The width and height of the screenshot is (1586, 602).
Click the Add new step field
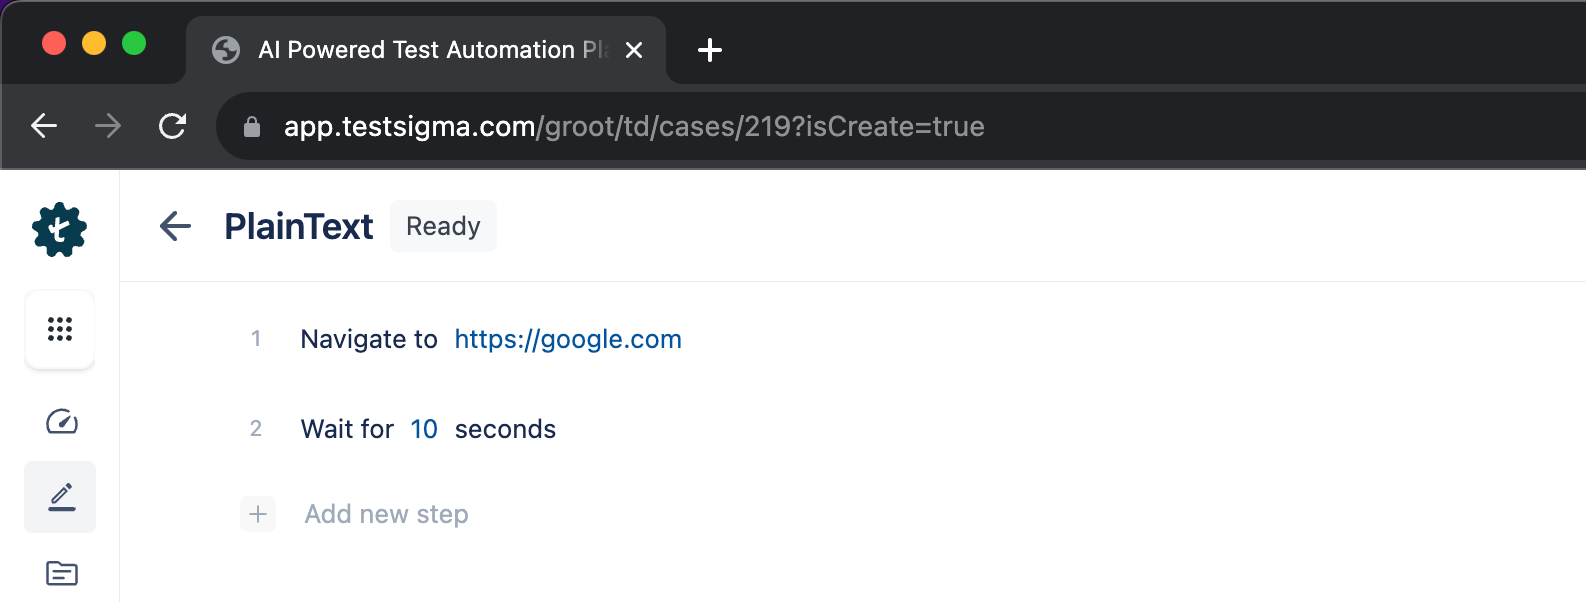tap(387, 514)
